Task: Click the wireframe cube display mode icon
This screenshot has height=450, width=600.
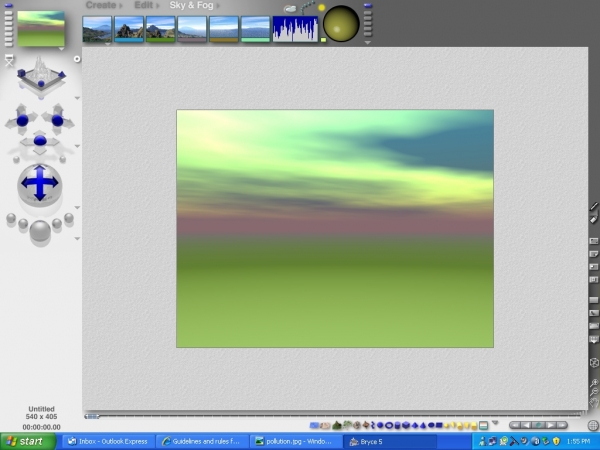Action: pyautogui.click(x=594, y=363)
